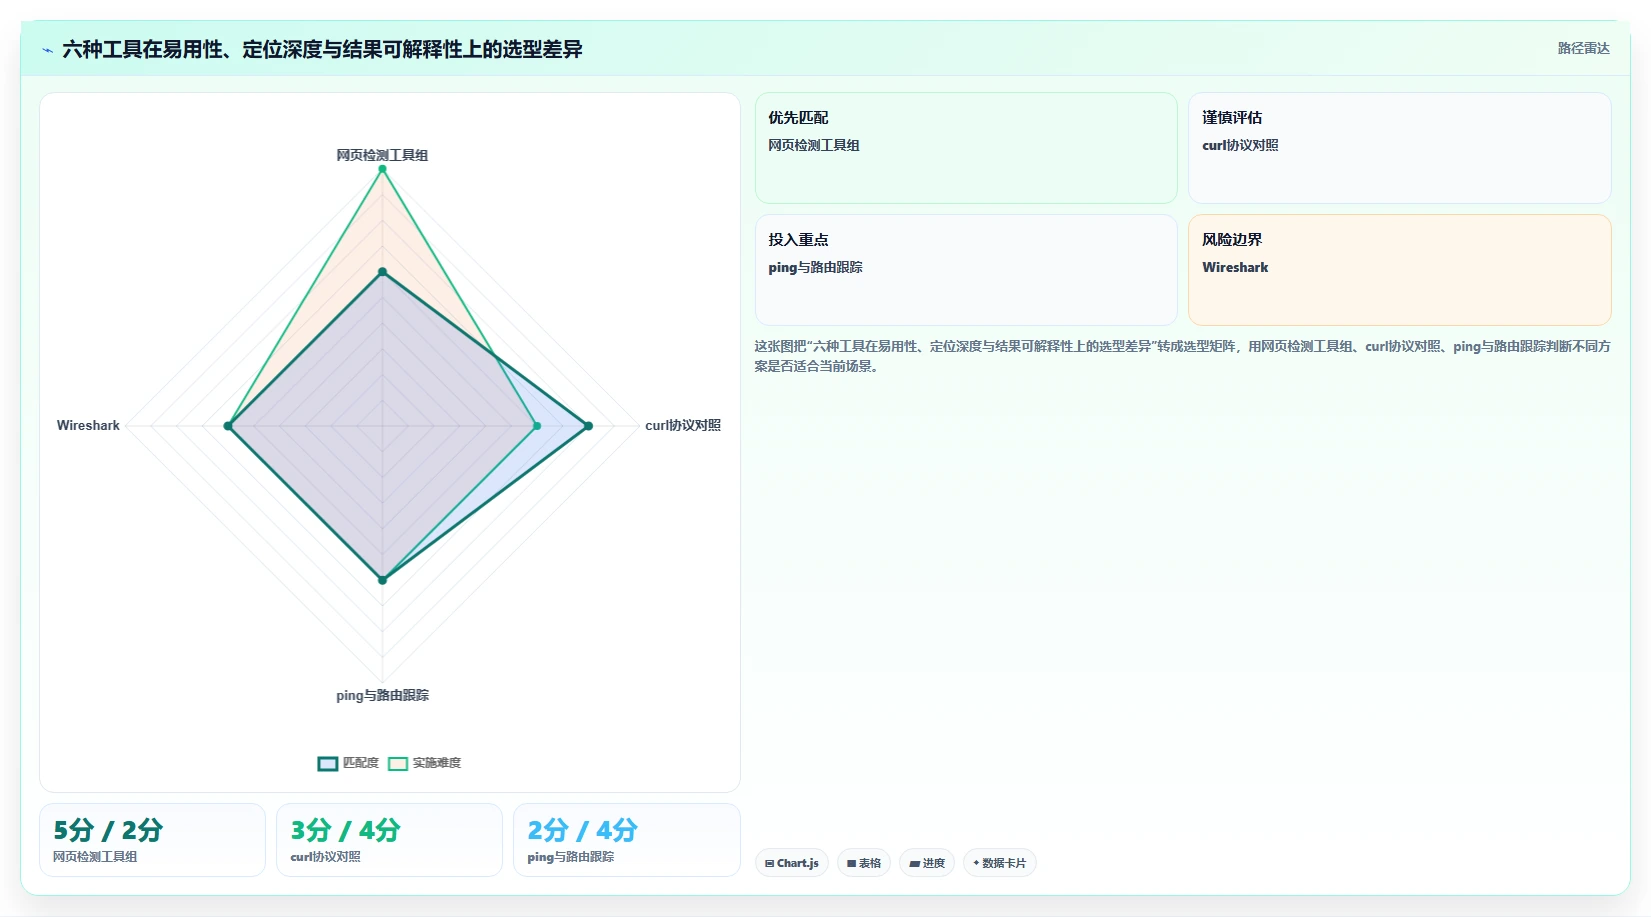The height and width of the screenshot is (917, 1651).
Task: Click the curl协议对照 radar axis label
Action: [x=683, y=425]
